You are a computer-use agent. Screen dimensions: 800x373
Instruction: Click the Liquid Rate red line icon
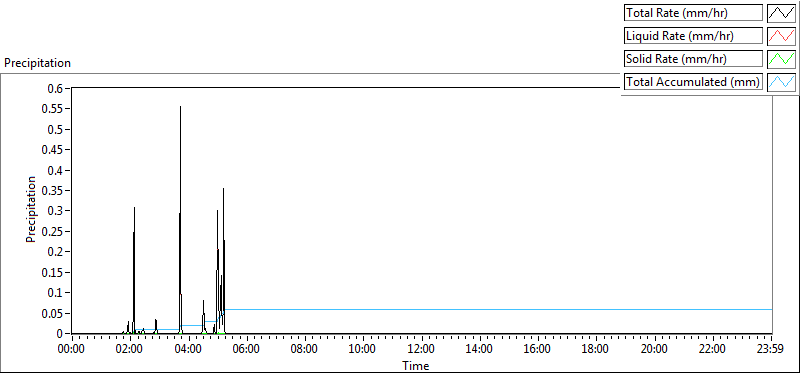(782, 36)
